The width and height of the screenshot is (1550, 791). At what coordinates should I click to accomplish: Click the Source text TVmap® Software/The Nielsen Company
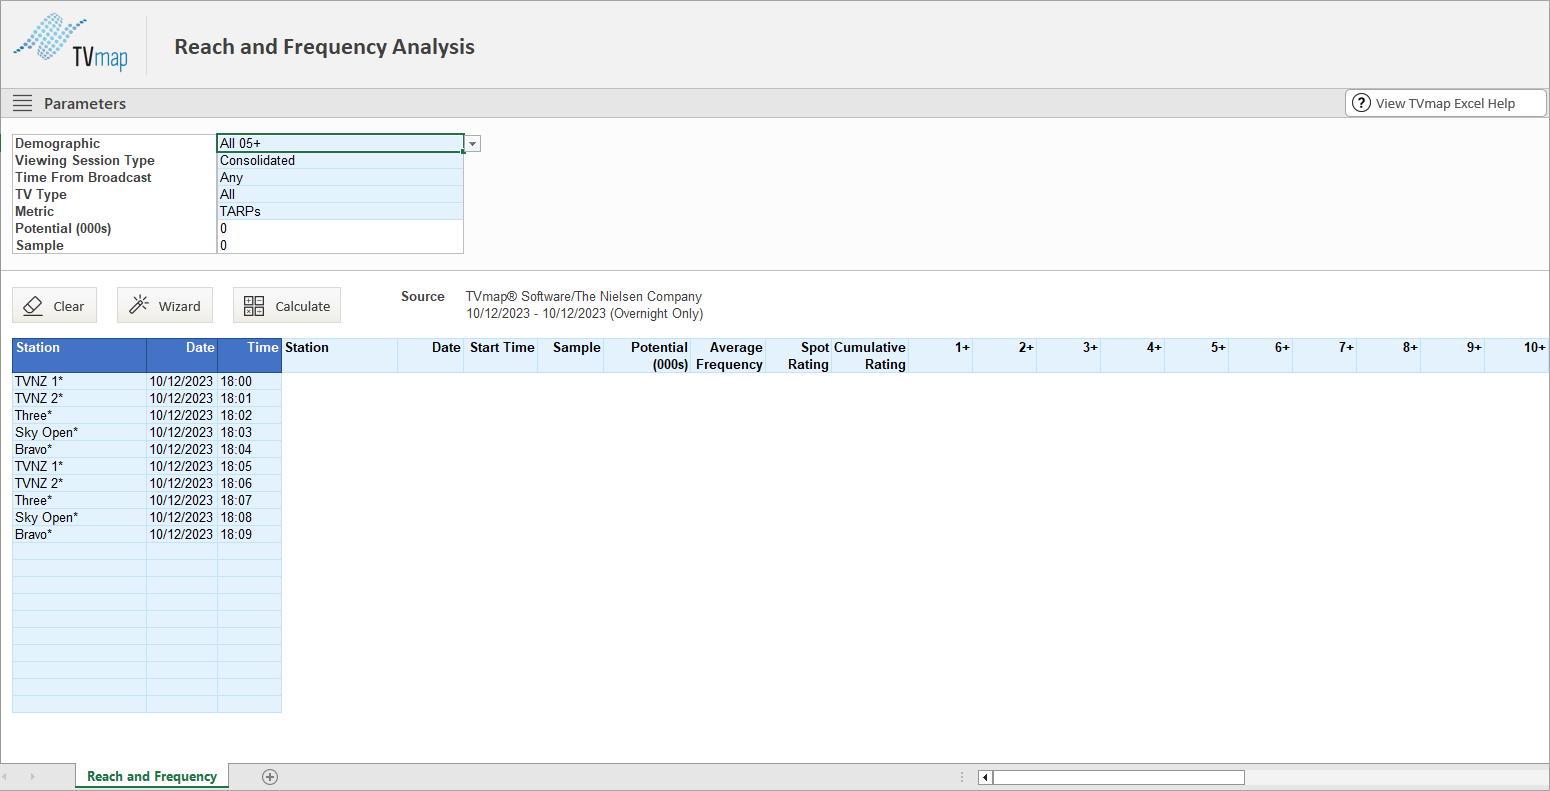click(x=584, y=296)
